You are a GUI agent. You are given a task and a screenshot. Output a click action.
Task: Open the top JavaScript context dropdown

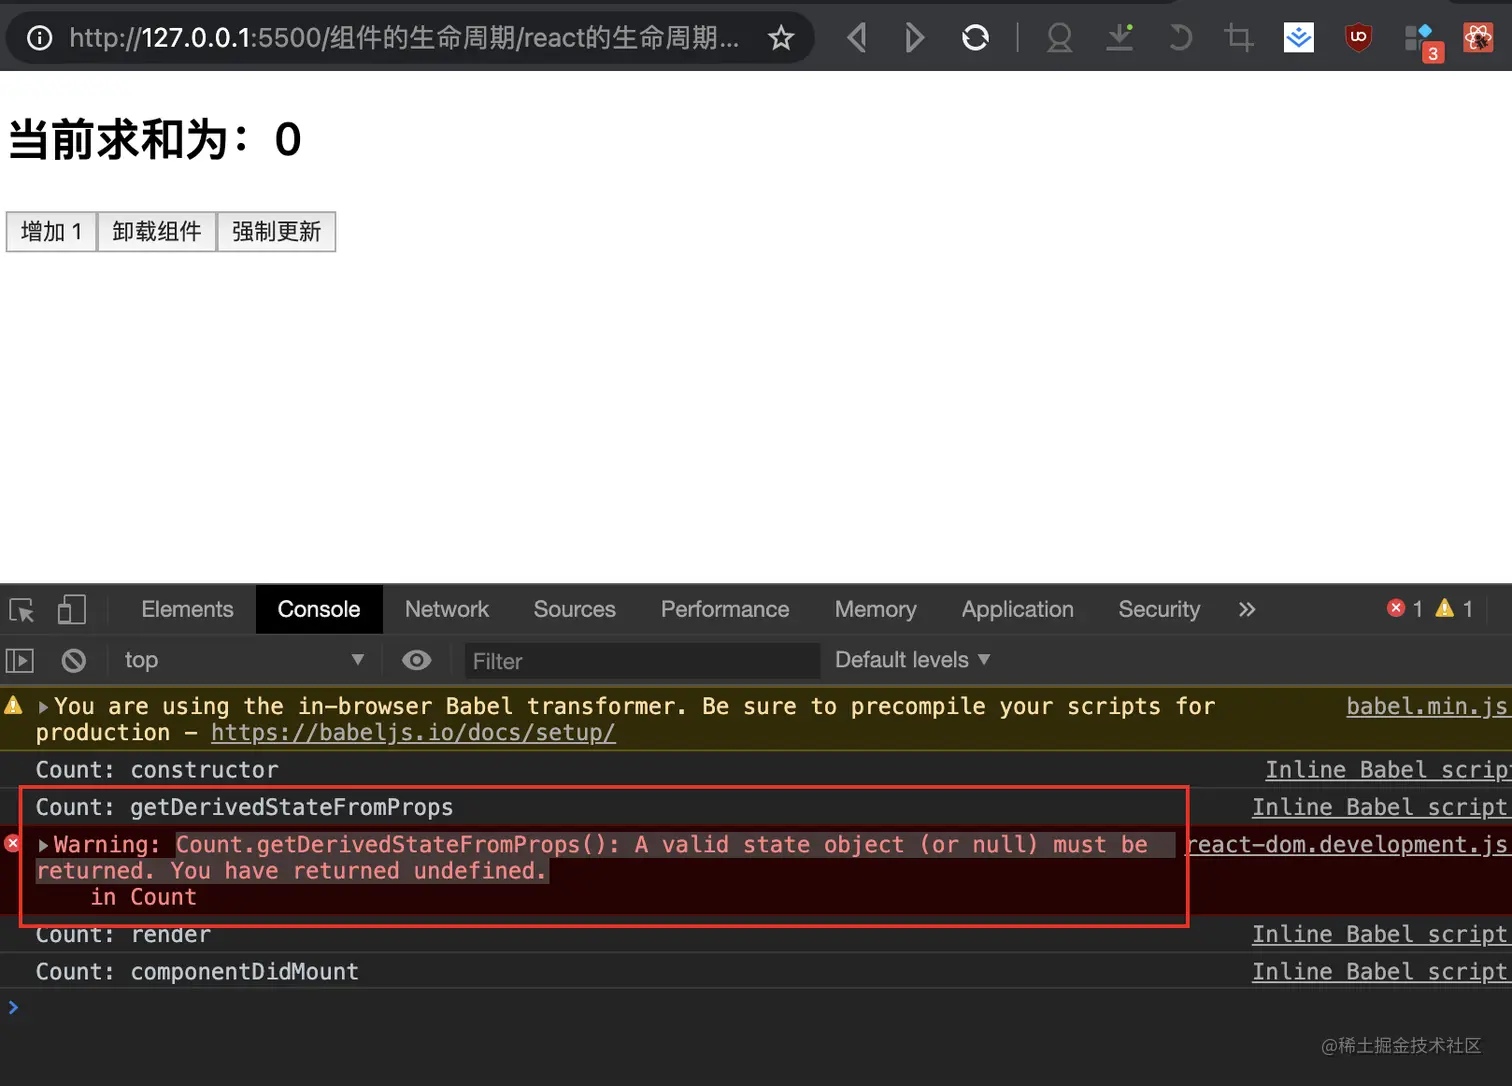pyautogui.click(x=244, y=660)
